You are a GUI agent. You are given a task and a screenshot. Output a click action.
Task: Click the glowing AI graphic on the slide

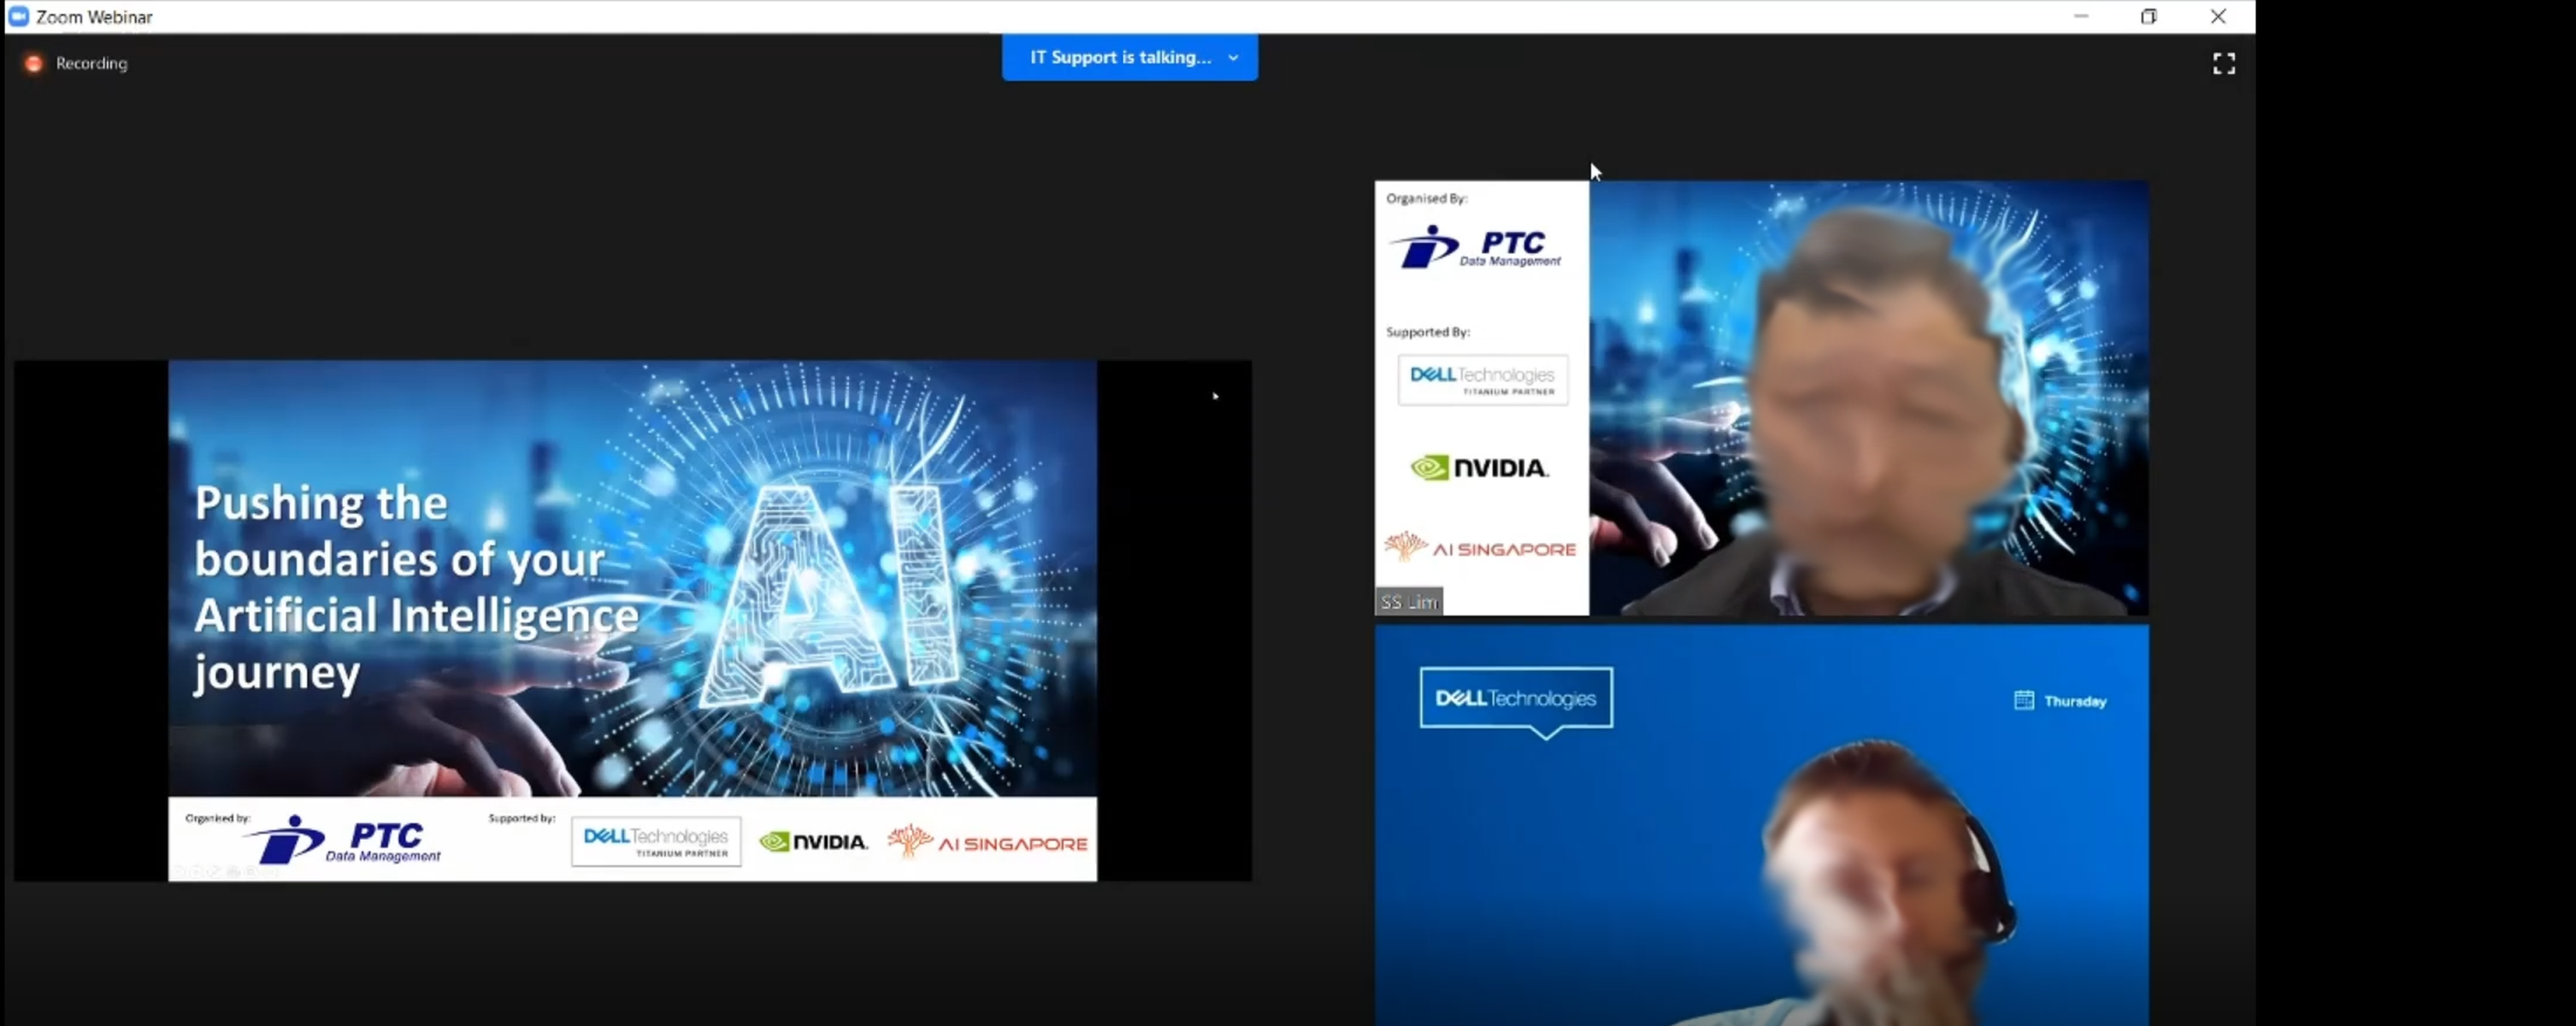point(830,590)
